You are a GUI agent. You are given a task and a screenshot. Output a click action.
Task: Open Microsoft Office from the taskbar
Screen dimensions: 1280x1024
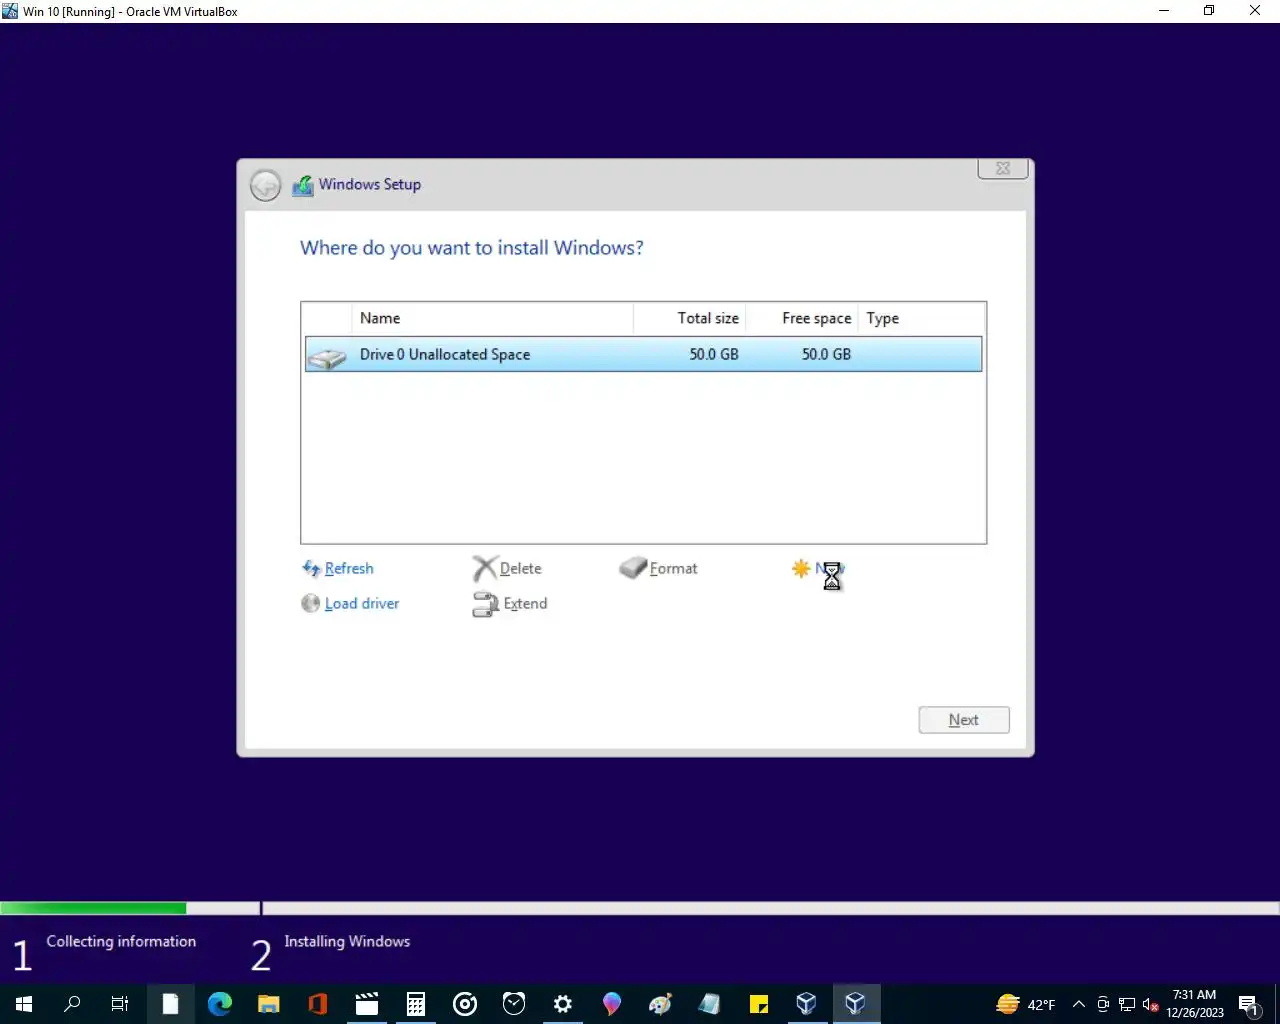click(x=317, y=1003)
